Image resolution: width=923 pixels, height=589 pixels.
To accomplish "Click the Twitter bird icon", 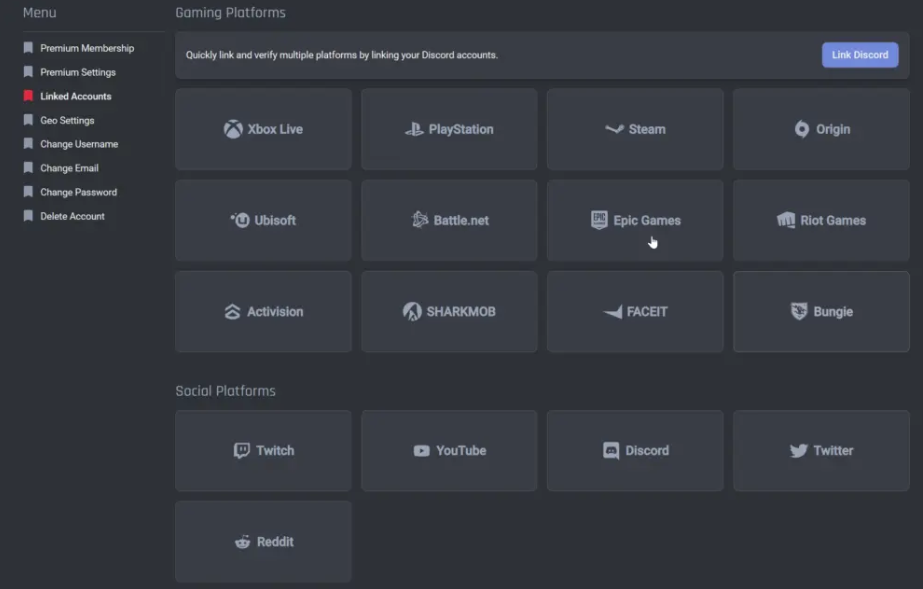I will tap(799, 451).
